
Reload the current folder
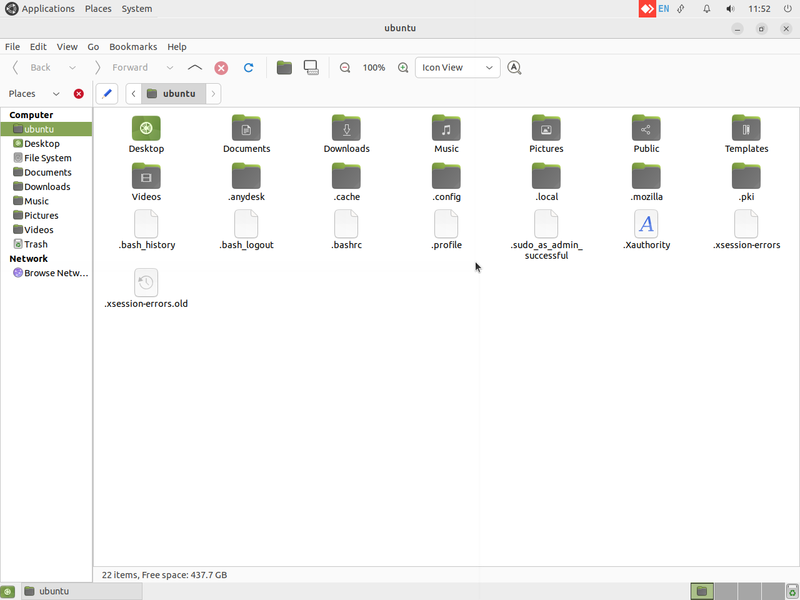248,68
